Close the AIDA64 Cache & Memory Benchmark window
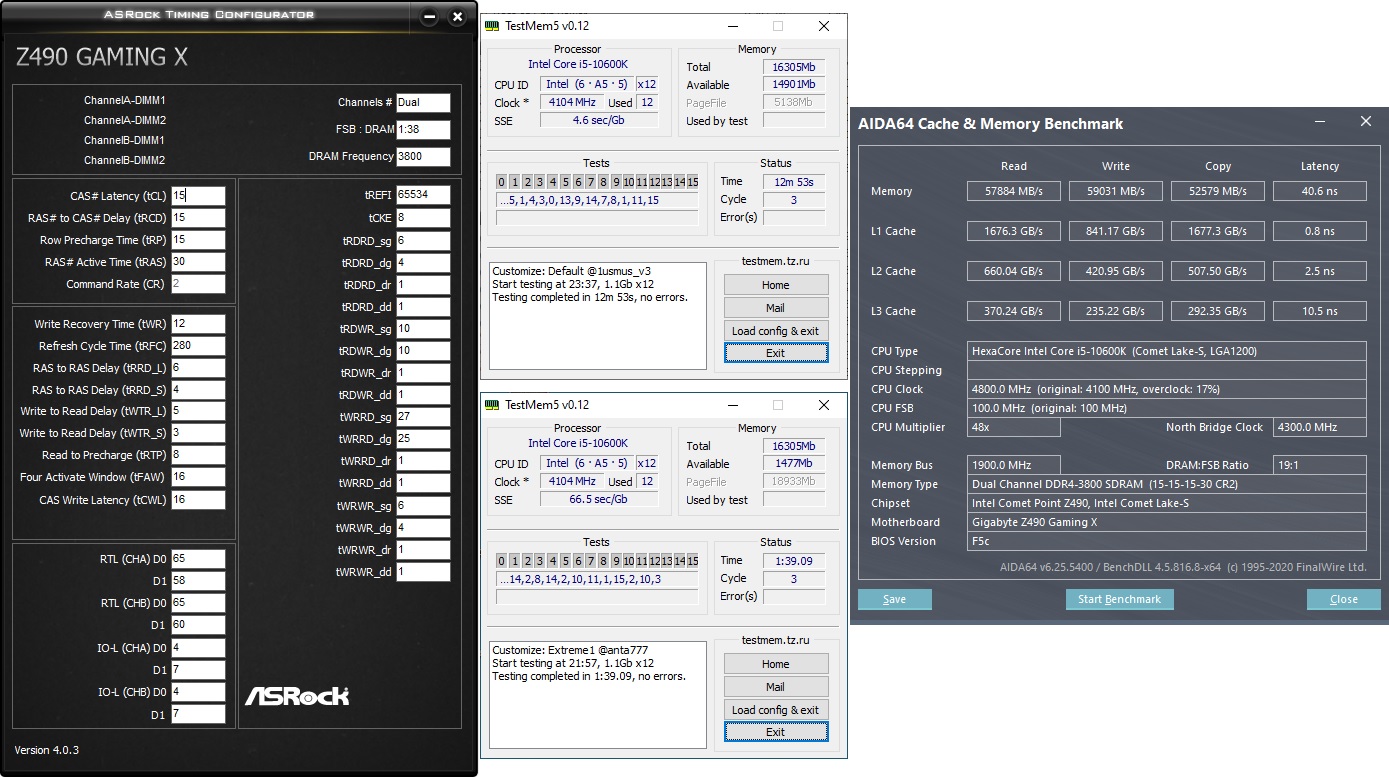The width and height of the screenshot is (1389, 777). [x=1366, y=122]
